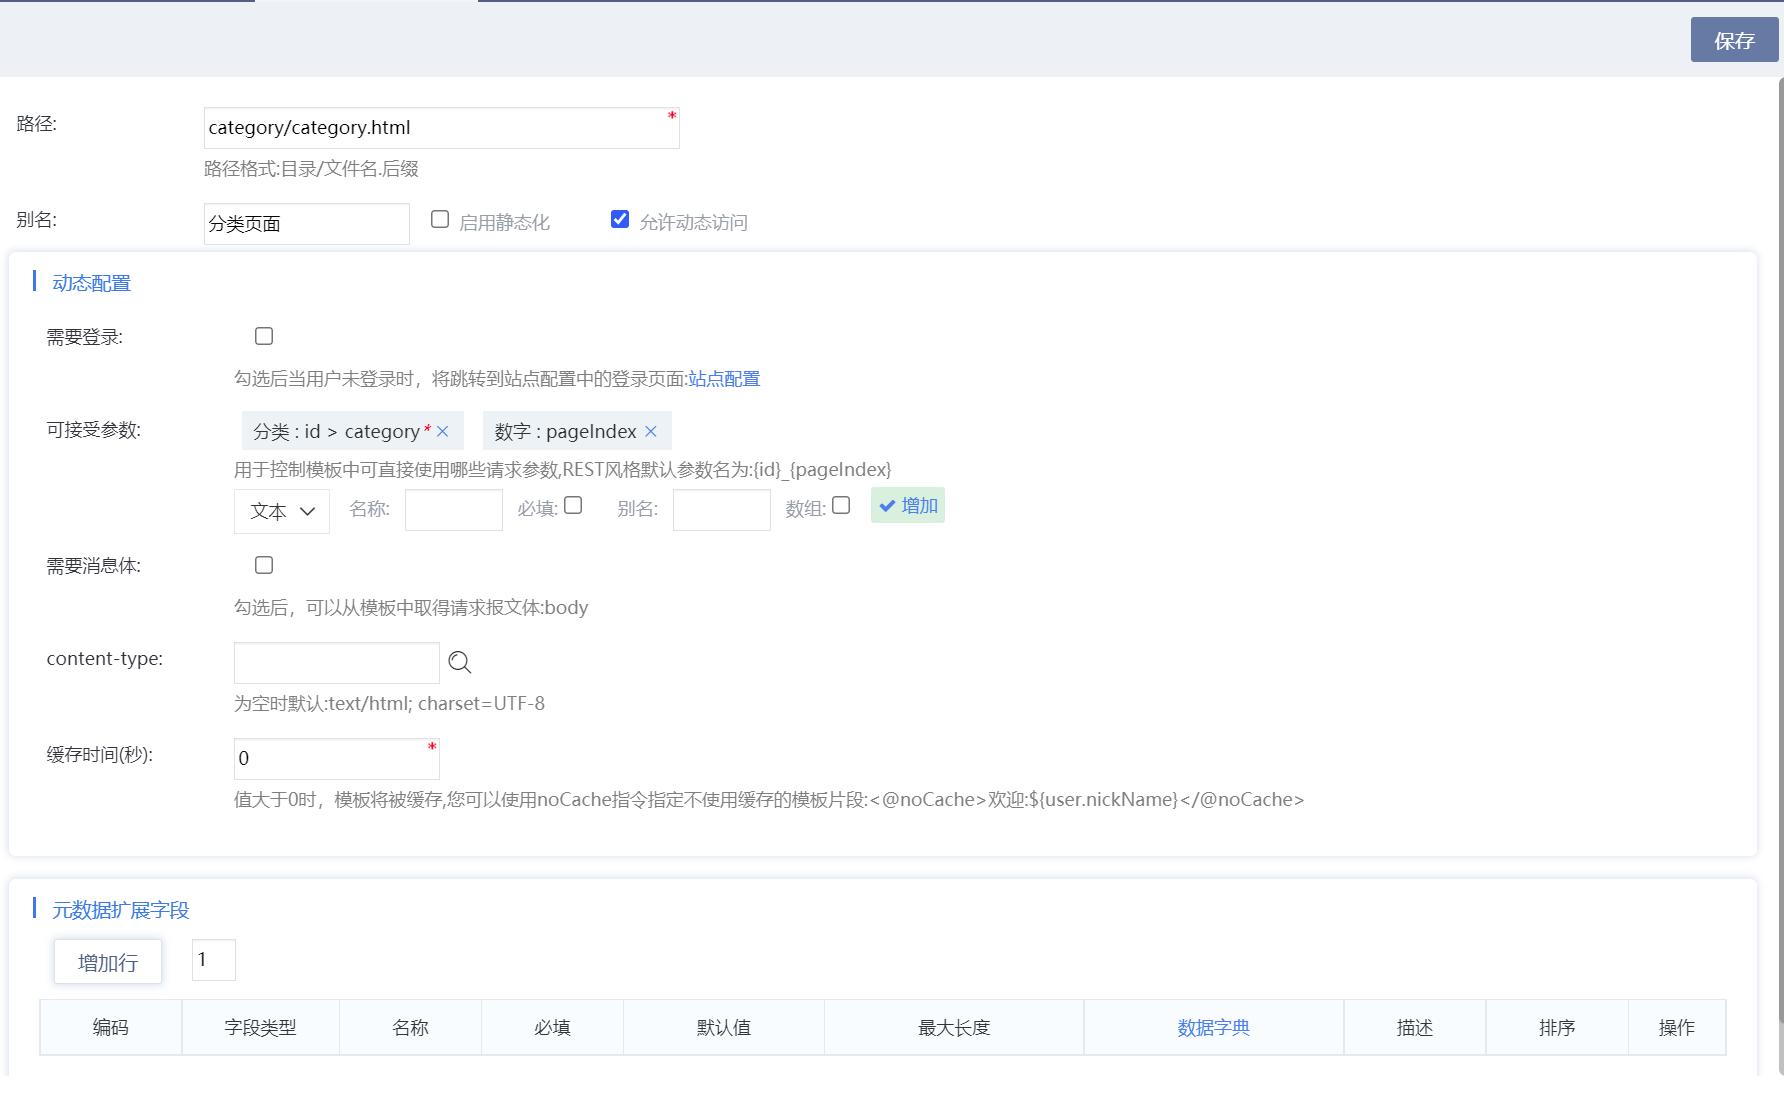1784x1120 pixels.
Task: Enable the 启用静态化 checkbox
Action: [x=440, y=219]
